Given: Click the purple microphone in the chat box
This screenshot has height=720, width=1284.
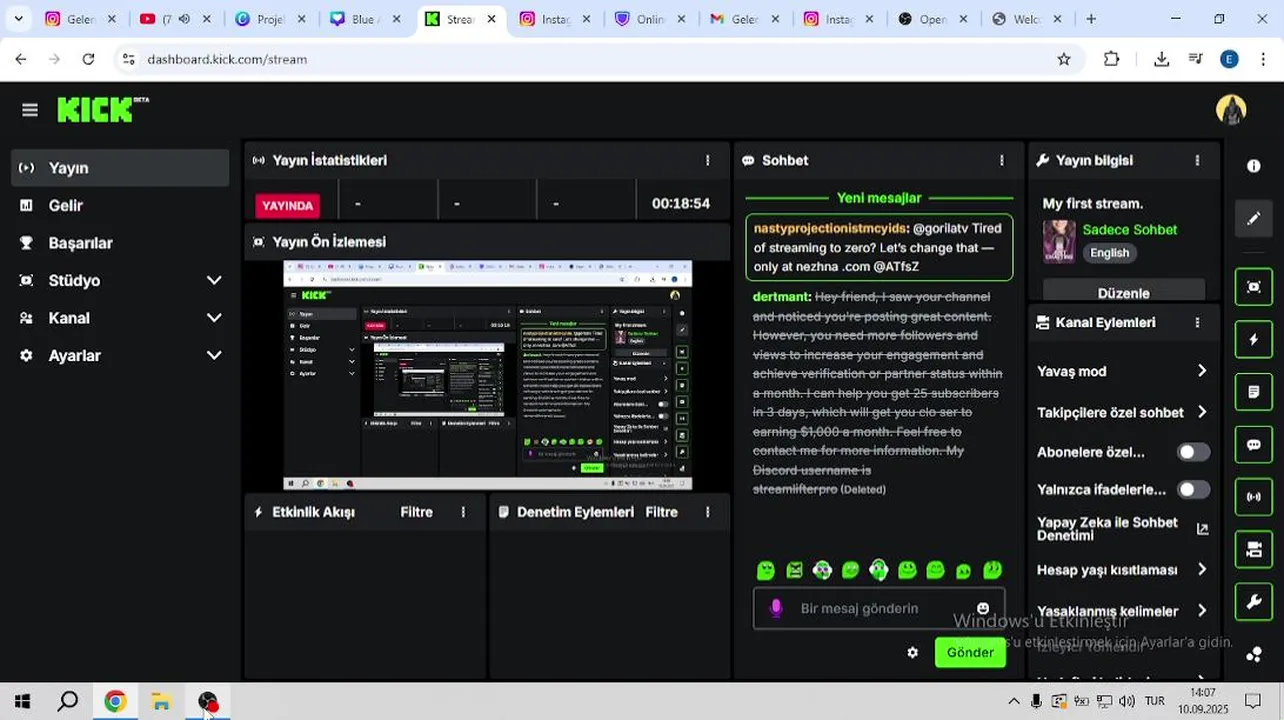Looking at the screenshot, I should 776,608.
